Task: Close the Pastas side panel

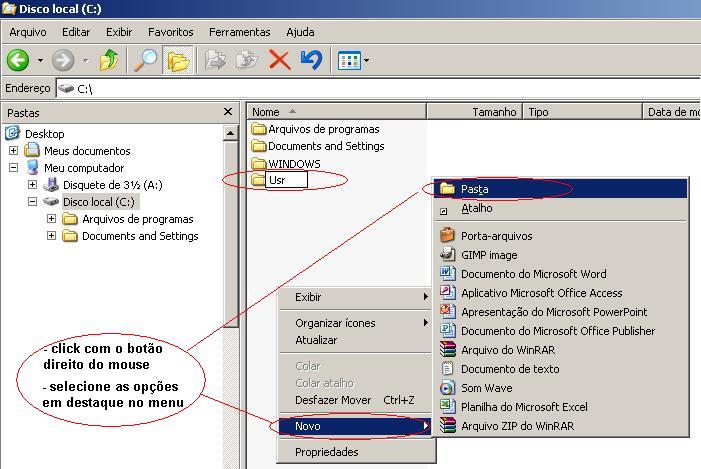Action: tap(228, 112)
